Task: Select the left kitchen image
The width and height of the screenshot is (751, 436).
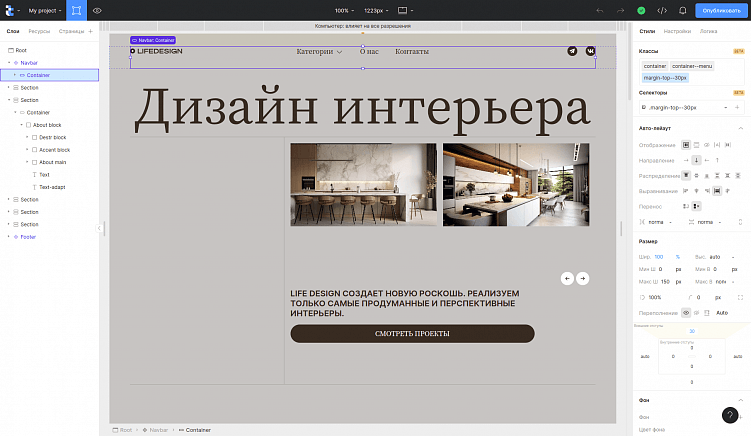Action: tap(364, 184)
